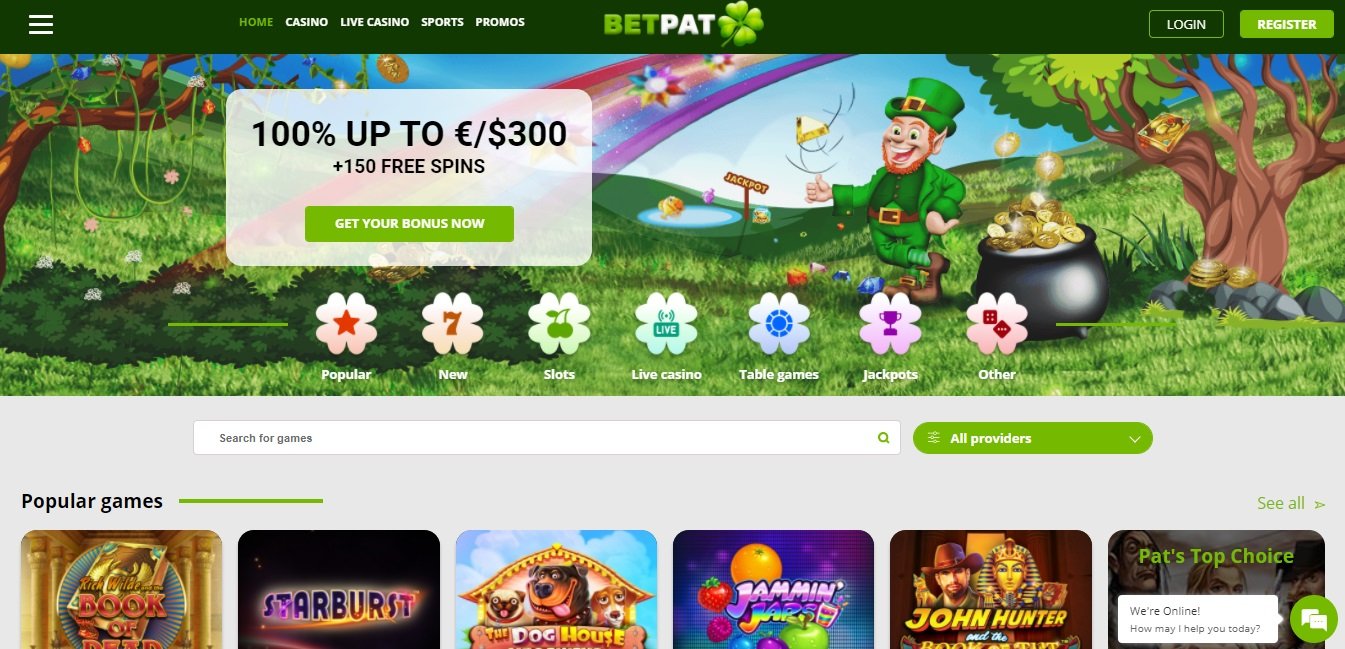Expand the All providers dropdown
Viewport: 1345px width, 649px height.
(1033, 438)
